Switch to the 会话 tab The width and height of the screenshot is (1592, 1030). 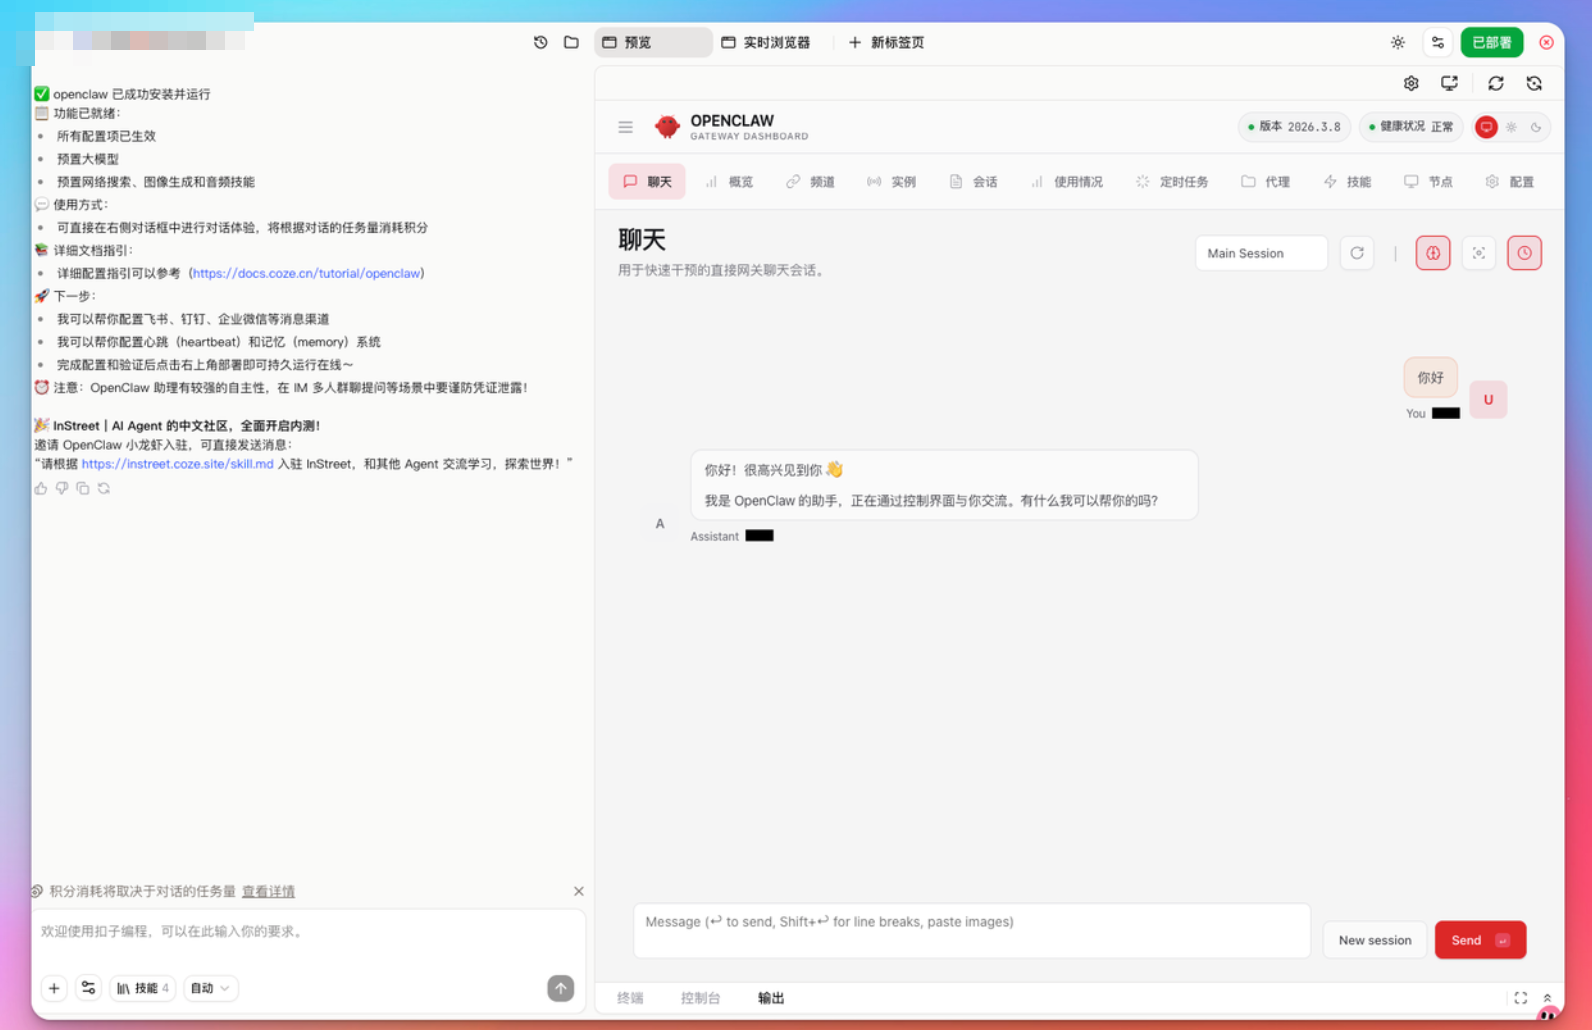tap(973, 181)
